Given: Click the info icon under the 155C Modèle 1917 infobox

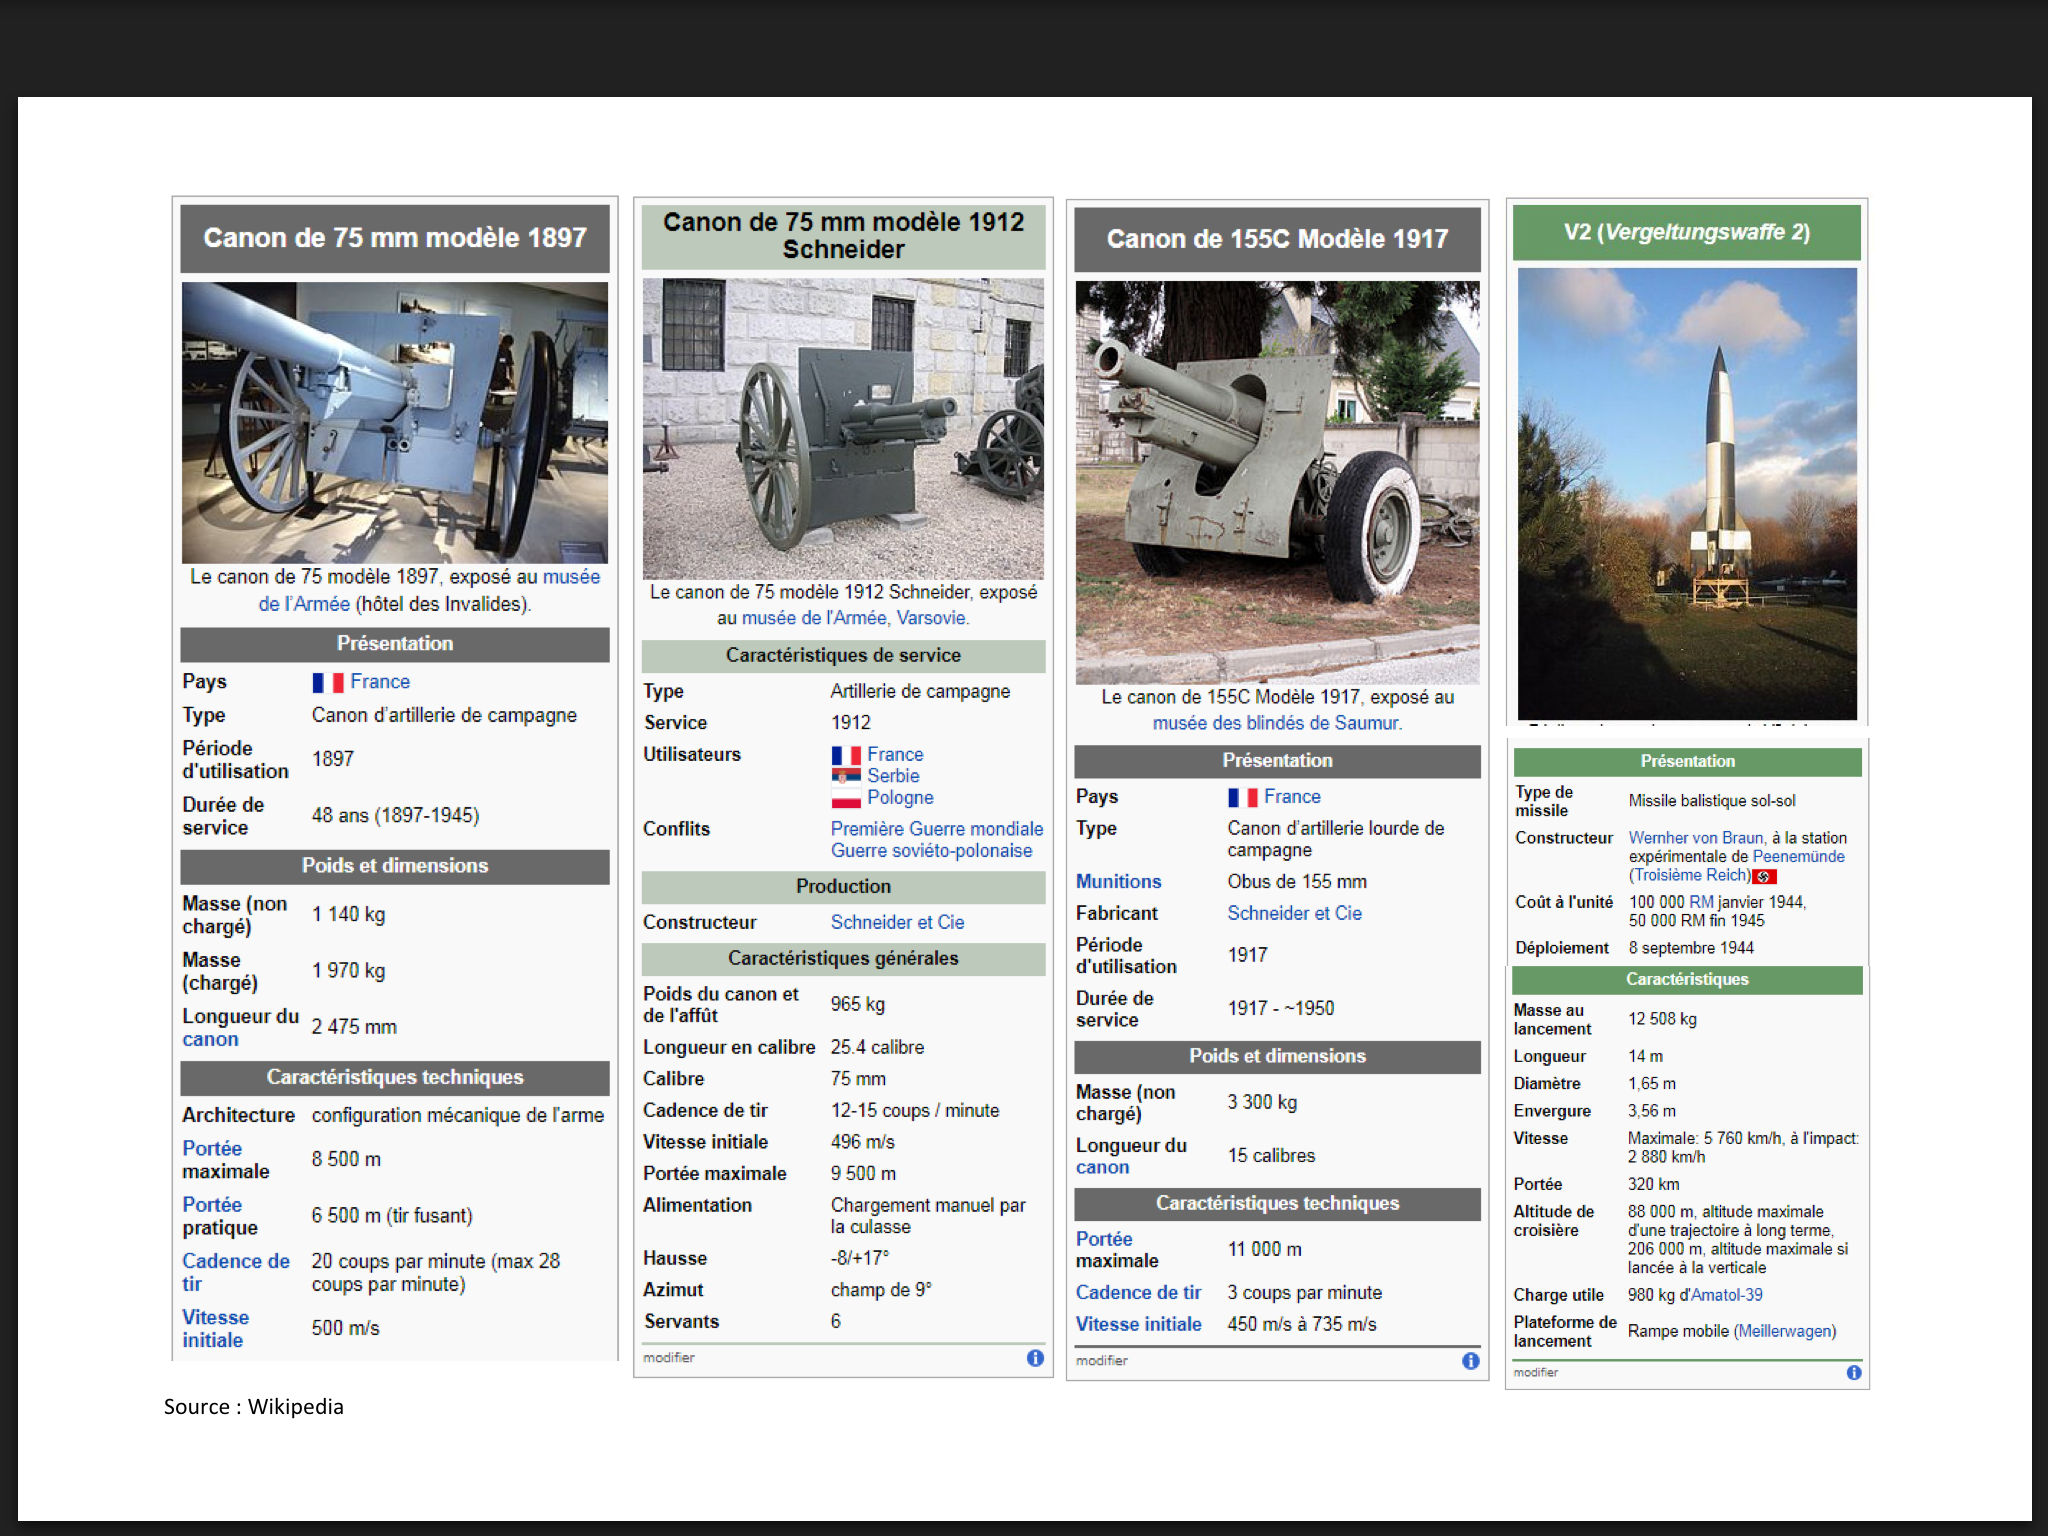Looking at the screenshot, I should pos(1470,1360).
